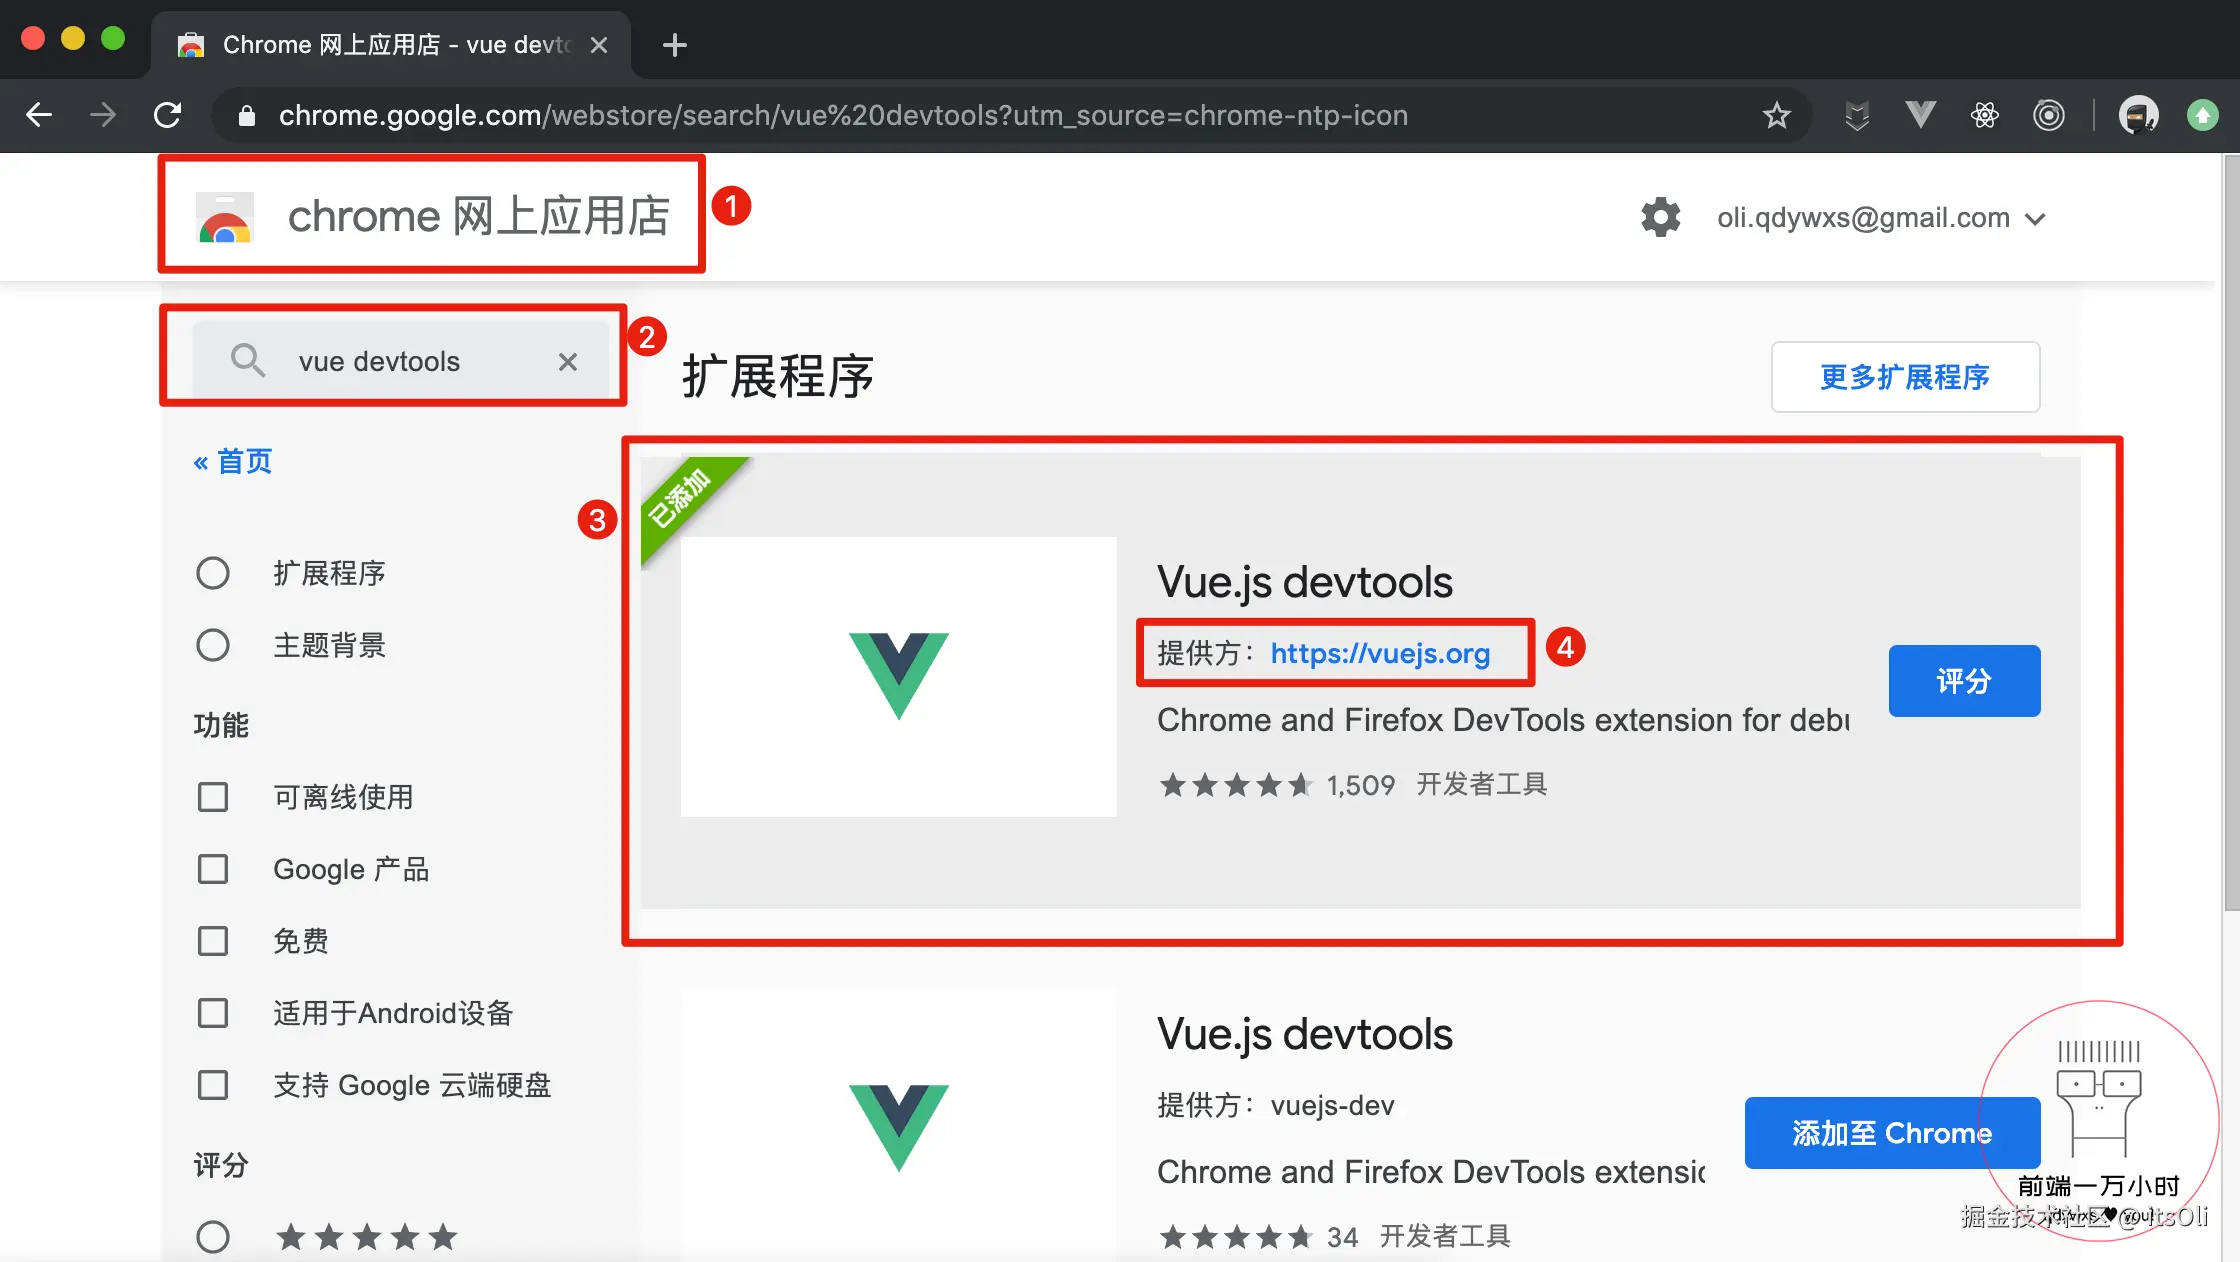Click the Chrome web store logo
The height and width of the screenshot is (1262, 2240).
[226, 217]
